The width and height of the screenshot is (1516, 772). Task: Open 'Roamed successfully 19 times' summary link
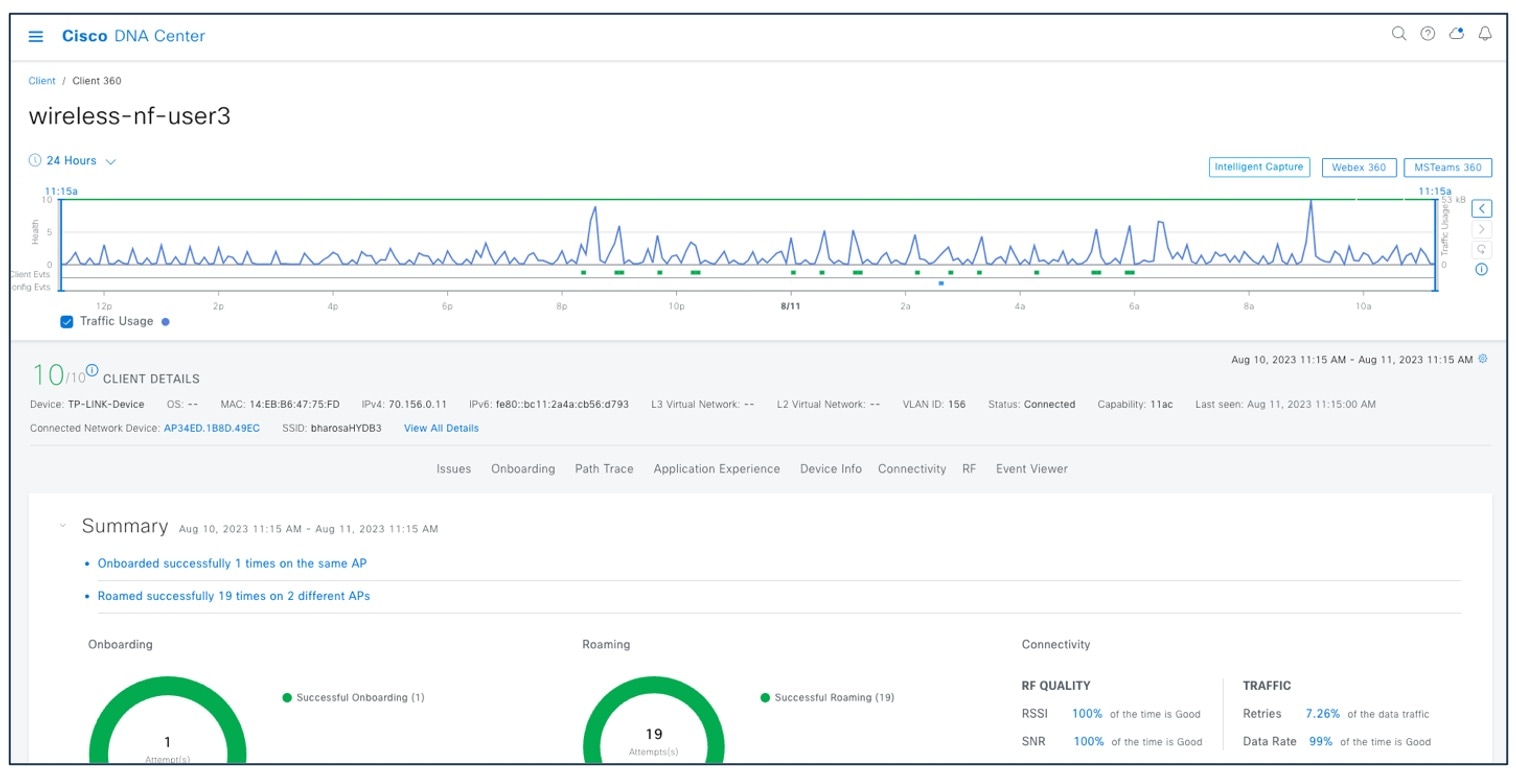click(x=234, y=596)
